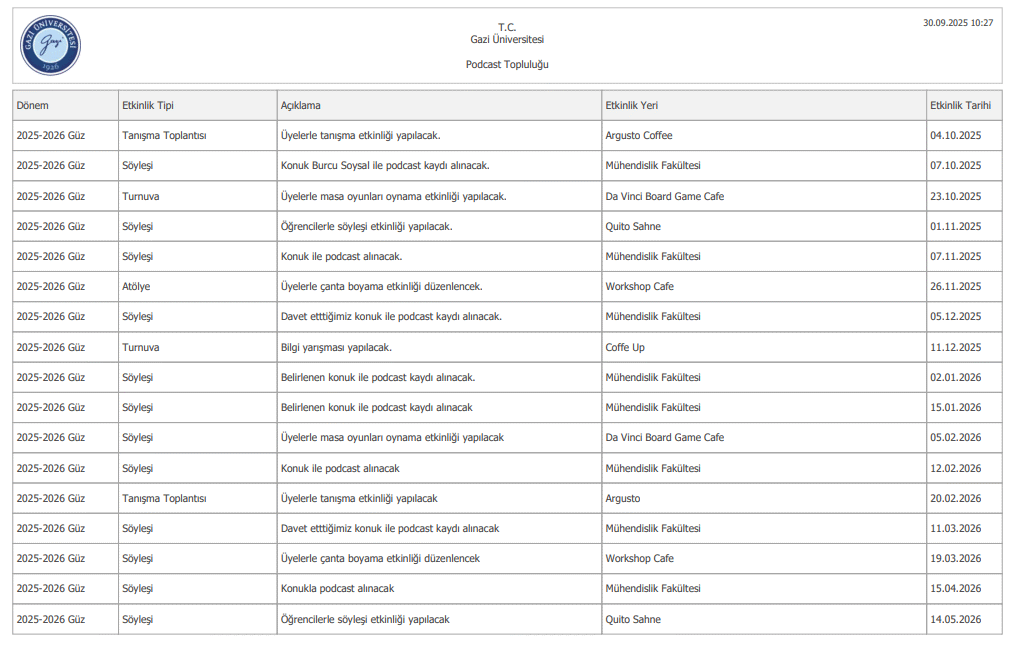The height and width of the screenshot is (652, 1015).
Task: Click the Dönem column header
Action: tap(33, 105)
